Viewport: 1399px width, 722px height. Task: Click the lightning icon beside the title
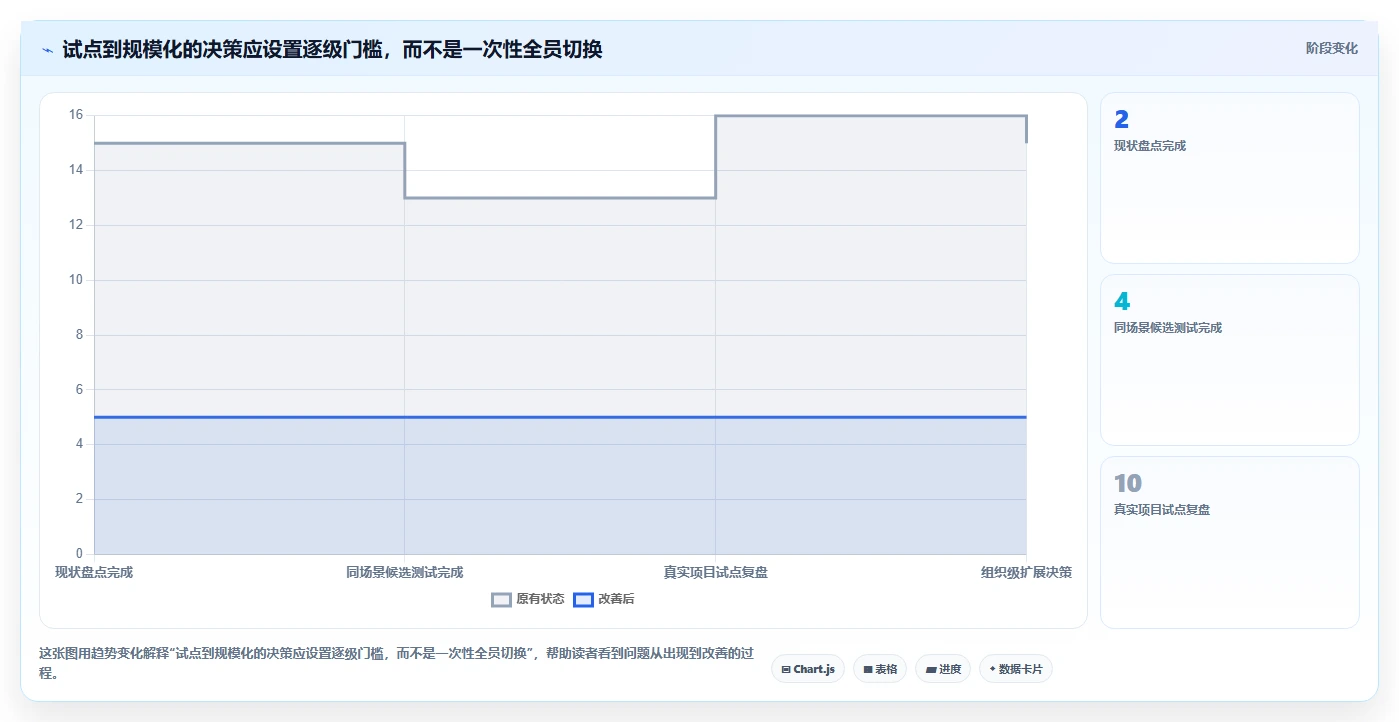point(48,49)
